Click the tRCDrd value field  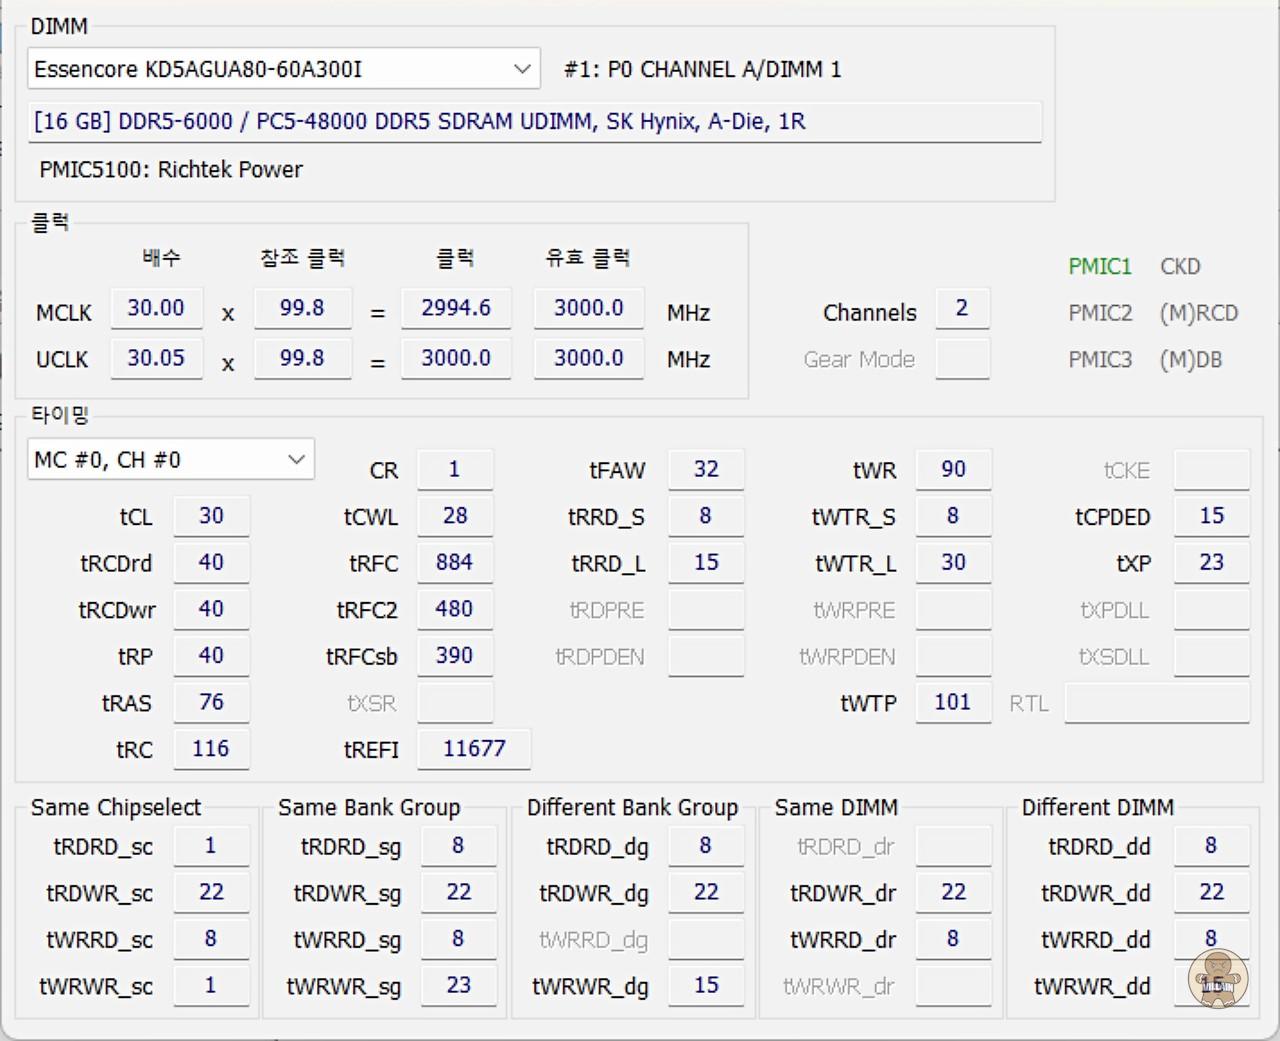tap(211, 563)
